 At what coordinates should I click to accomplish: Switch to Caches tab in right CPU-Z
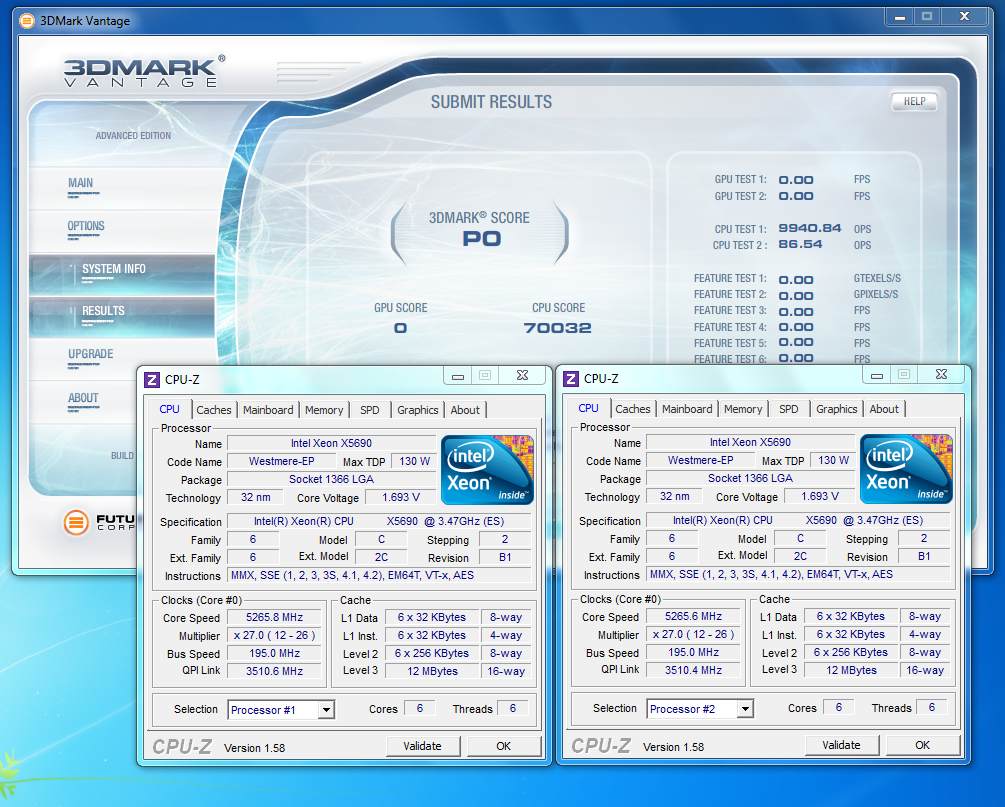(x=633, y=409)
